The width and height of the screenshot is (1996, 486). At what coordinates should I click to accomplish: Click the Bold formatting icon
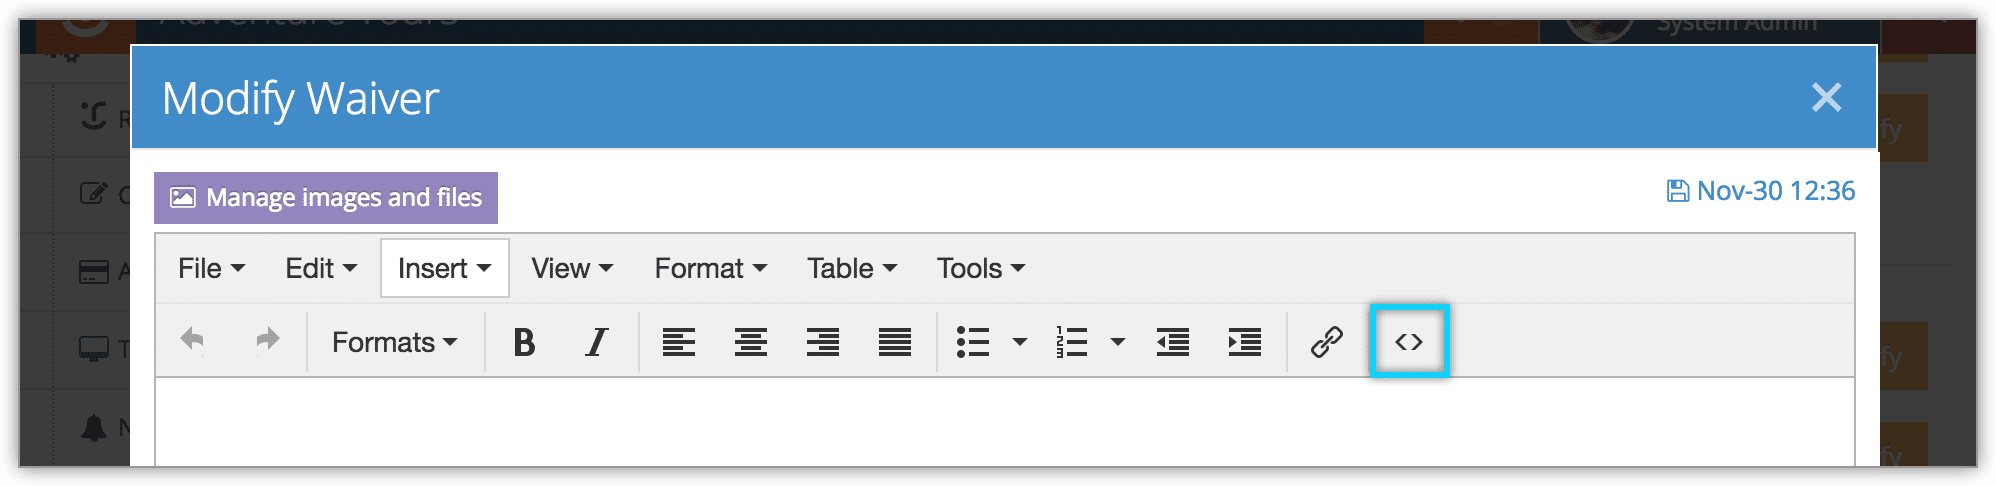tap(524, 342)
